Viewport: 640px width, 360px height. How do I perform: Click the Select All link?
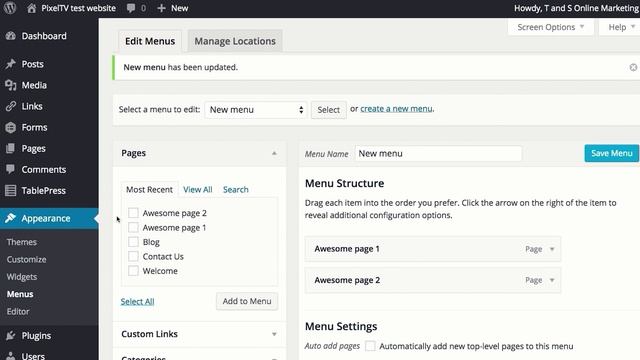pyautogui.click(x=138, y=302)
